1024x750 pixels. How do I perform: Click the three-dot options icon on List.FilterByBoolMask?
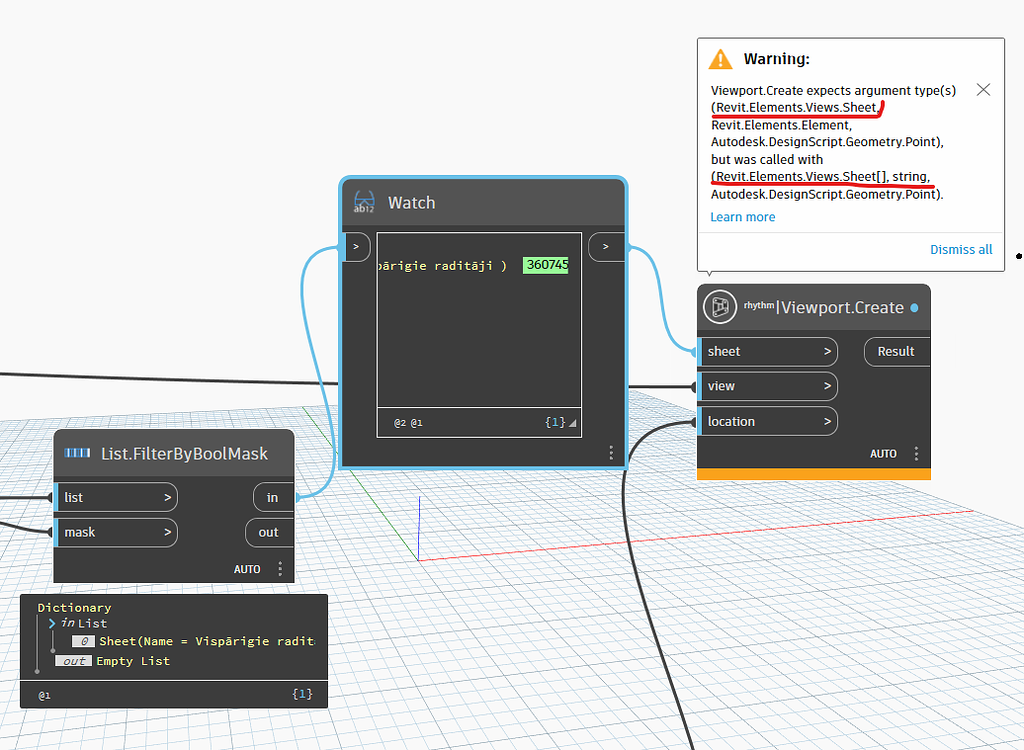(x=280, y=568)
